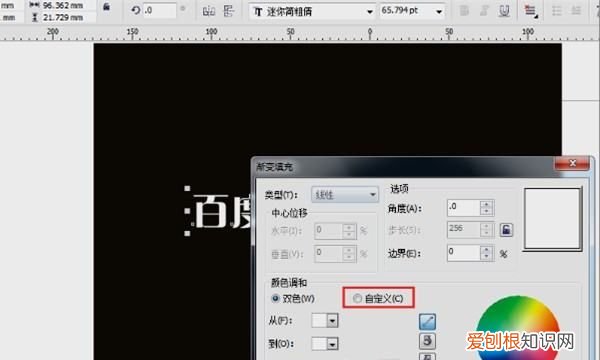
Task: Click the 水平(I) offset stepper
Action: coord(349,231)
